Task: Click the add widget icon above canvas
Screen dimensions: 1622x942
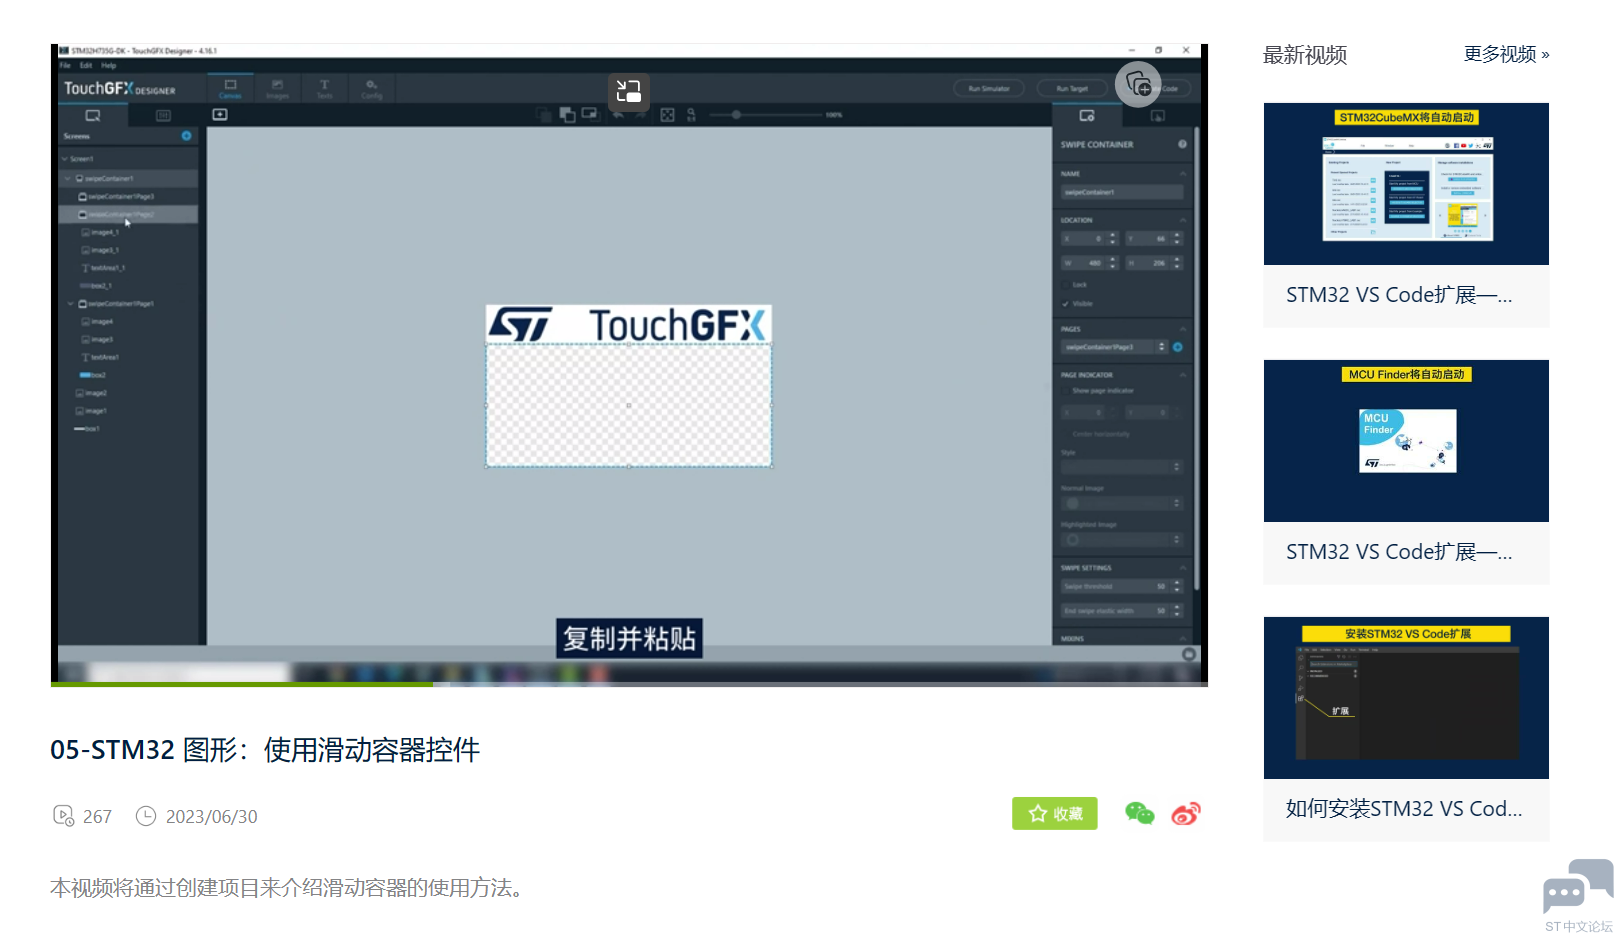Action: click(x=220, y=115)
